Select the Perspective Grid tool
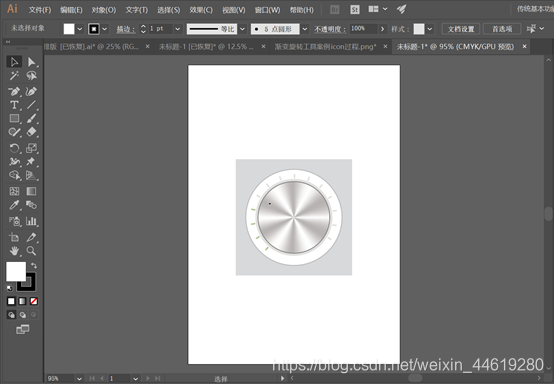The image size is (554, 384). pos(31,175)
